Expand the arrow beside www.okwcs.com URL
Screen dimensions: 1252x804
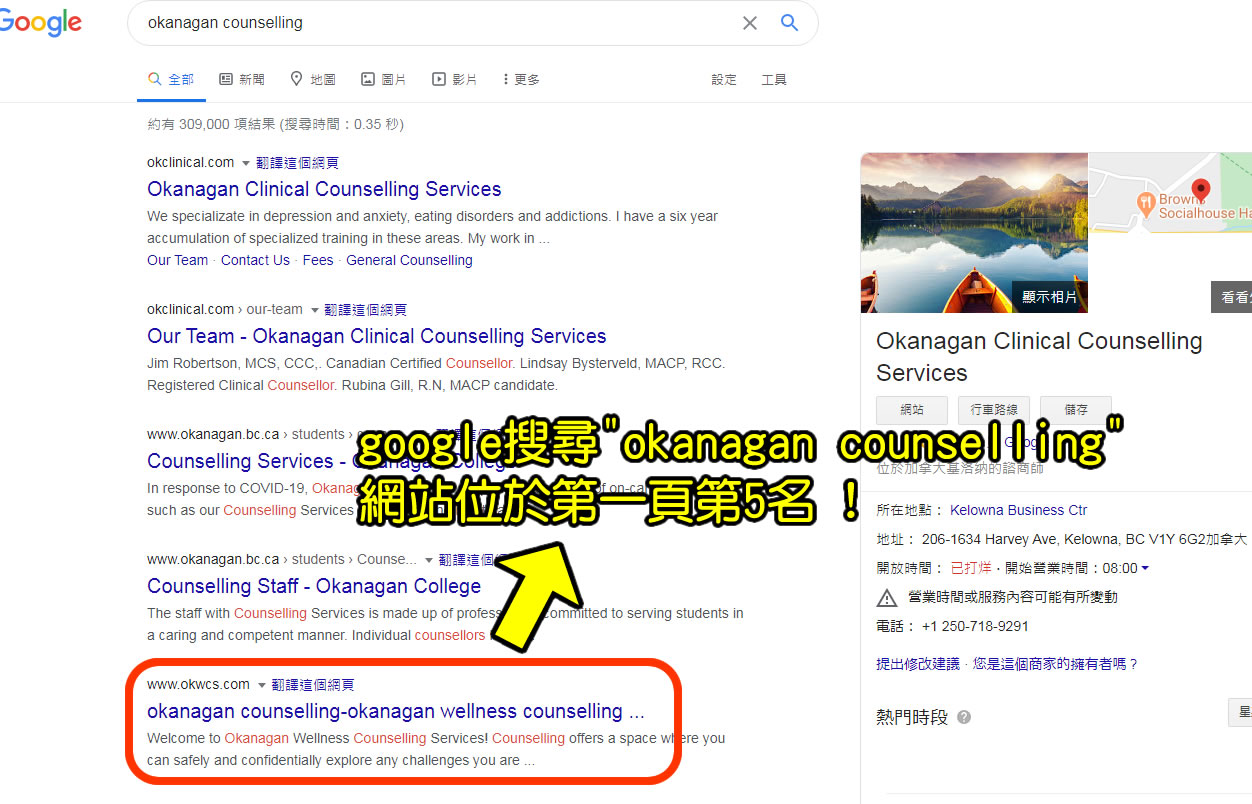point(262,685)
